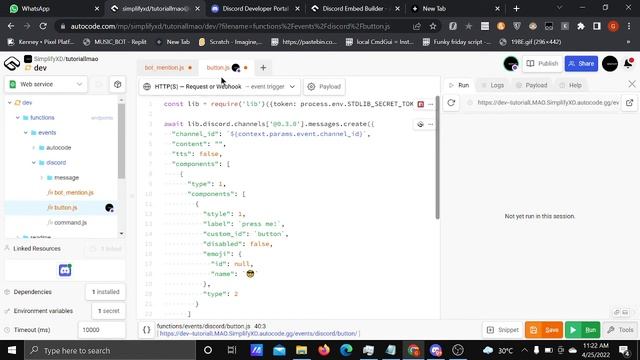
Task: Open the Mail app from the taskbar
Action: point(279,350)
